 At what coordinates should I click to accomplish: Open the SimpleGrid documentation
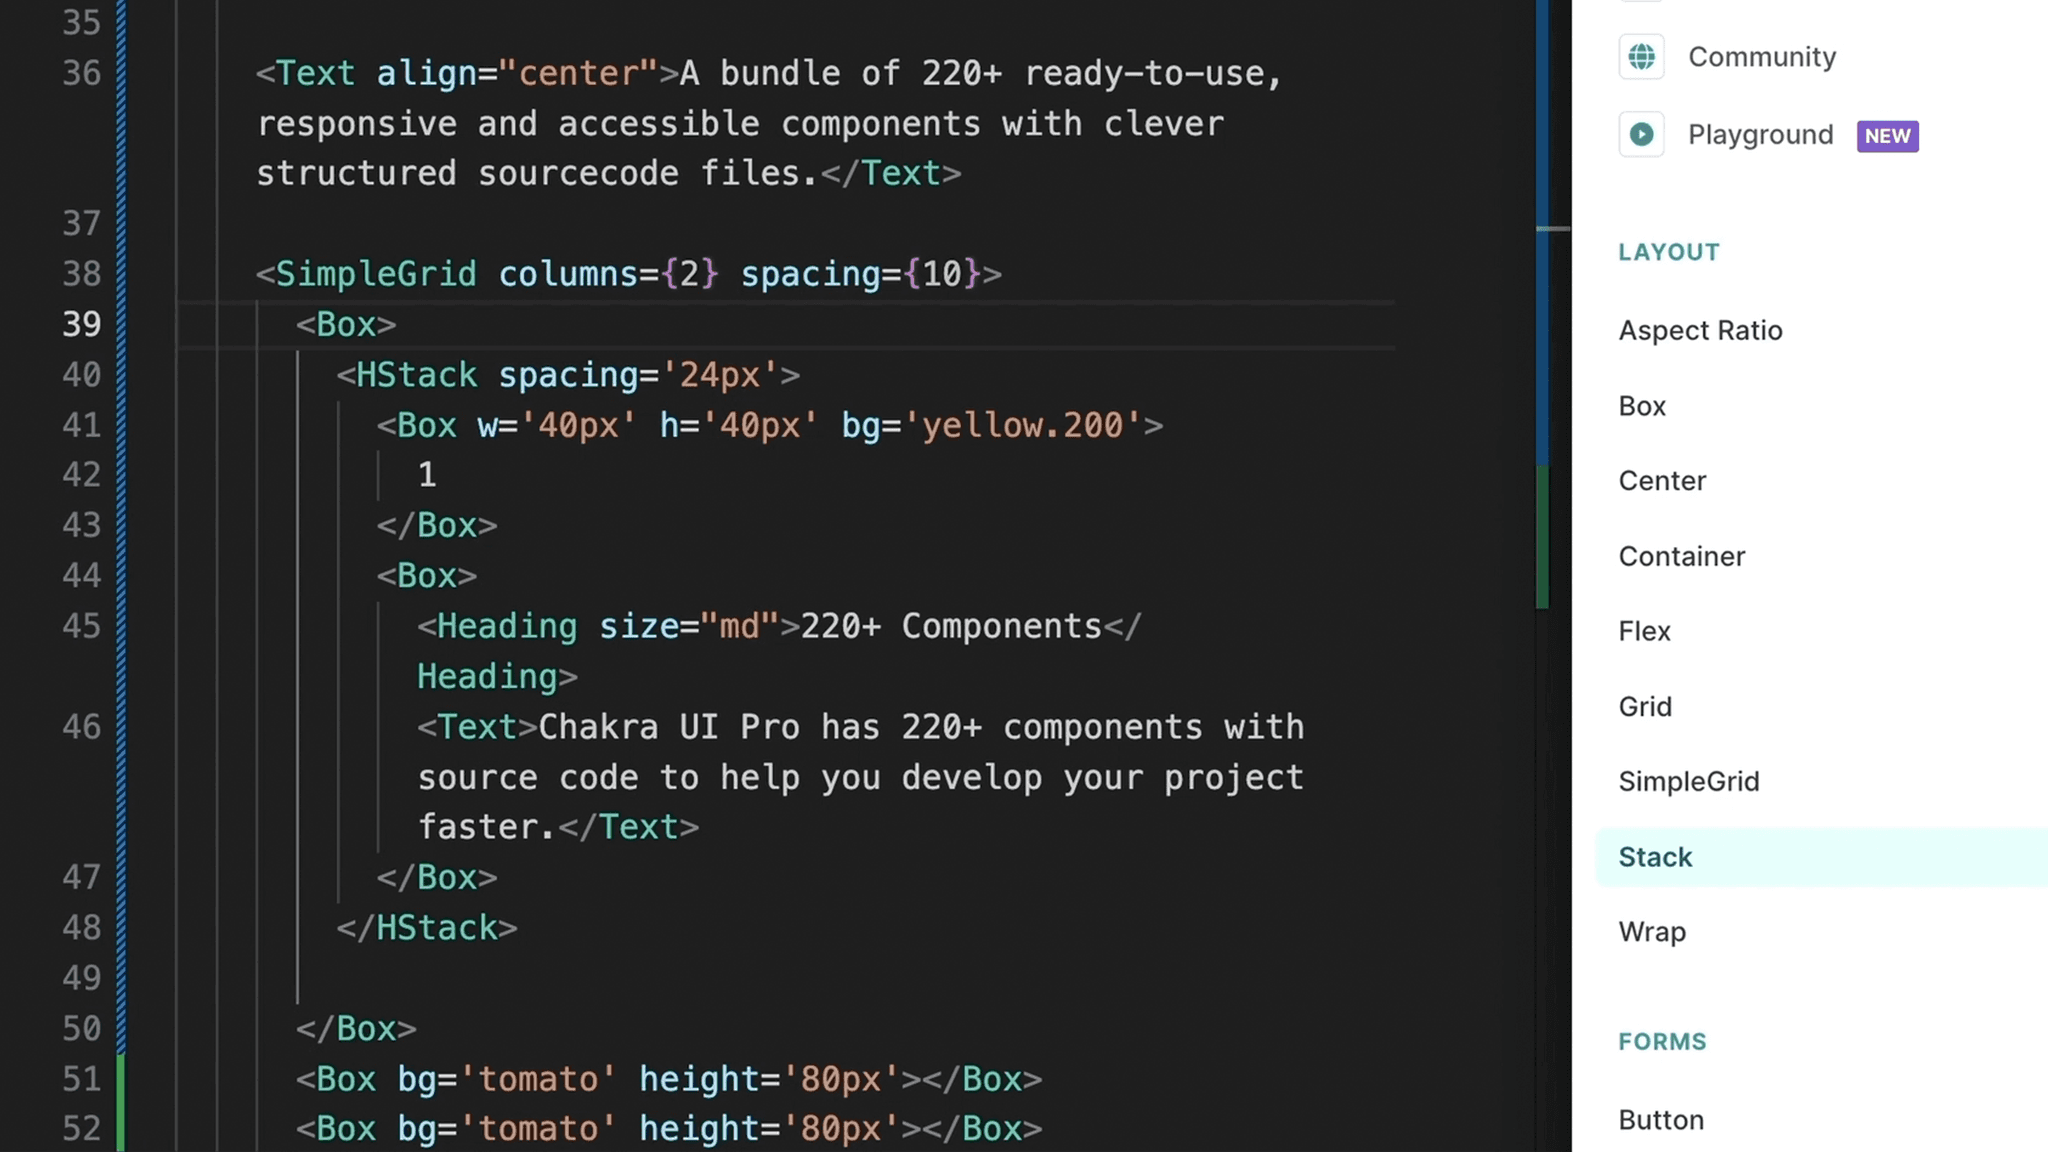[x=1689, y=781]
